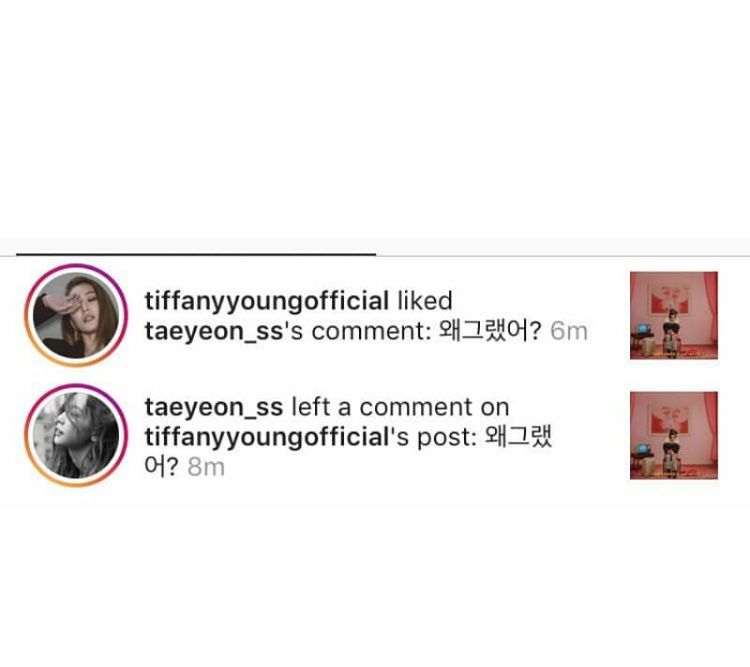Open the post thumbnail in the first activity row
Screen dimensions: 750x667
[x=673, y=315]
